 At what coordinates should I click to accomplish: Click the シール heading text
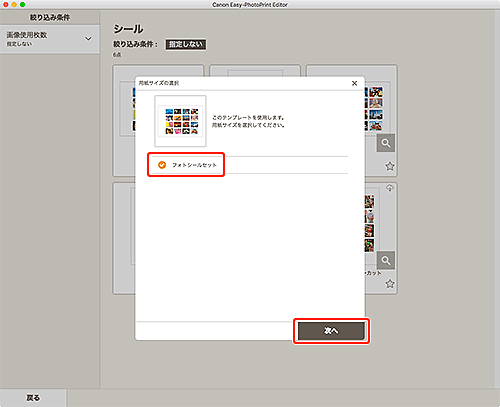tap(128, 29)
